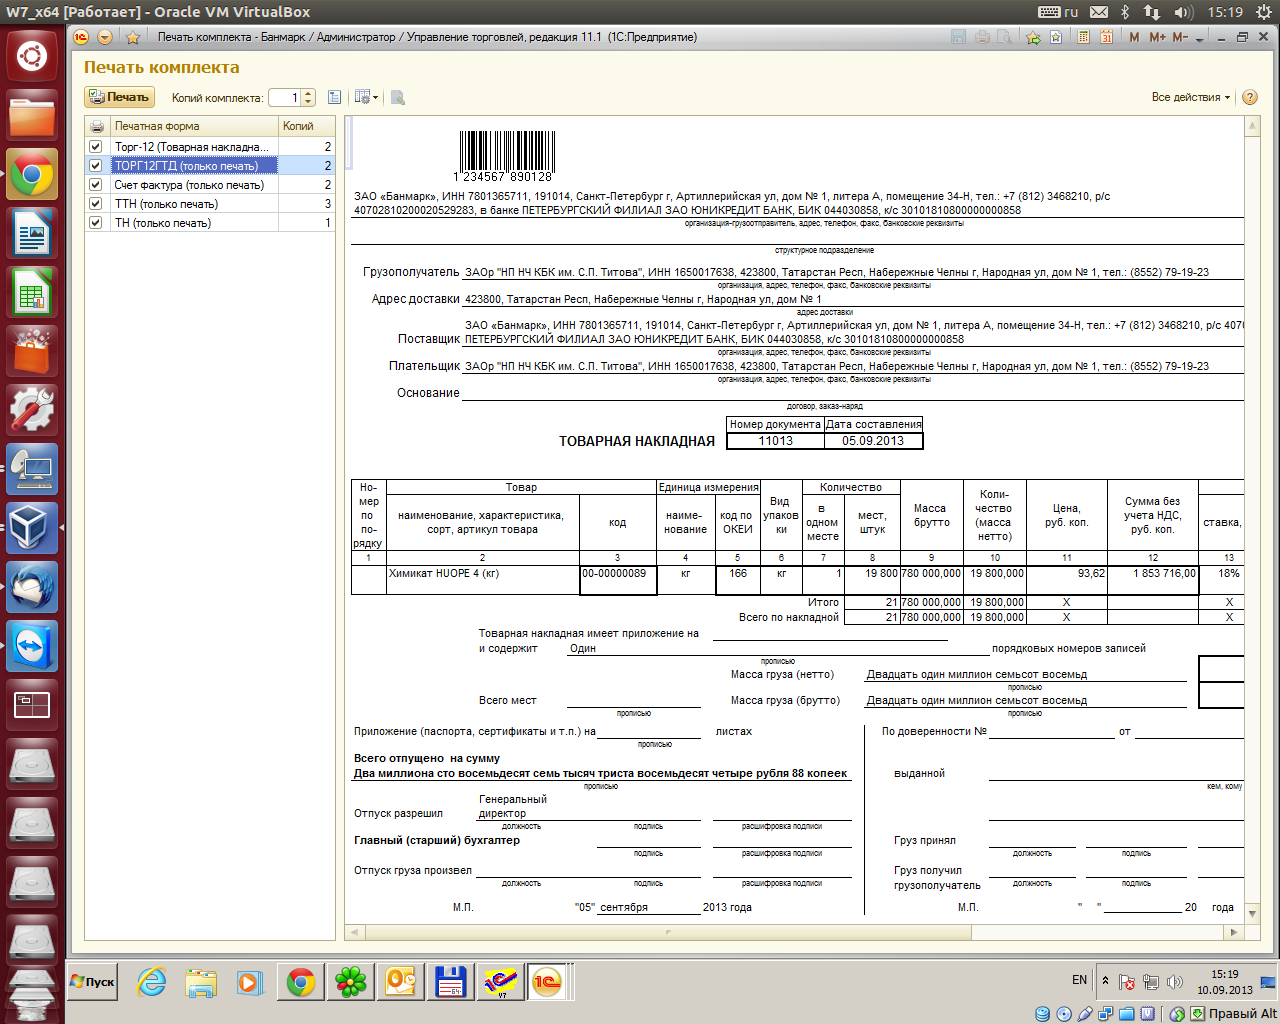
Task: Click the document number cell 11013
Action: click(775, 440)
